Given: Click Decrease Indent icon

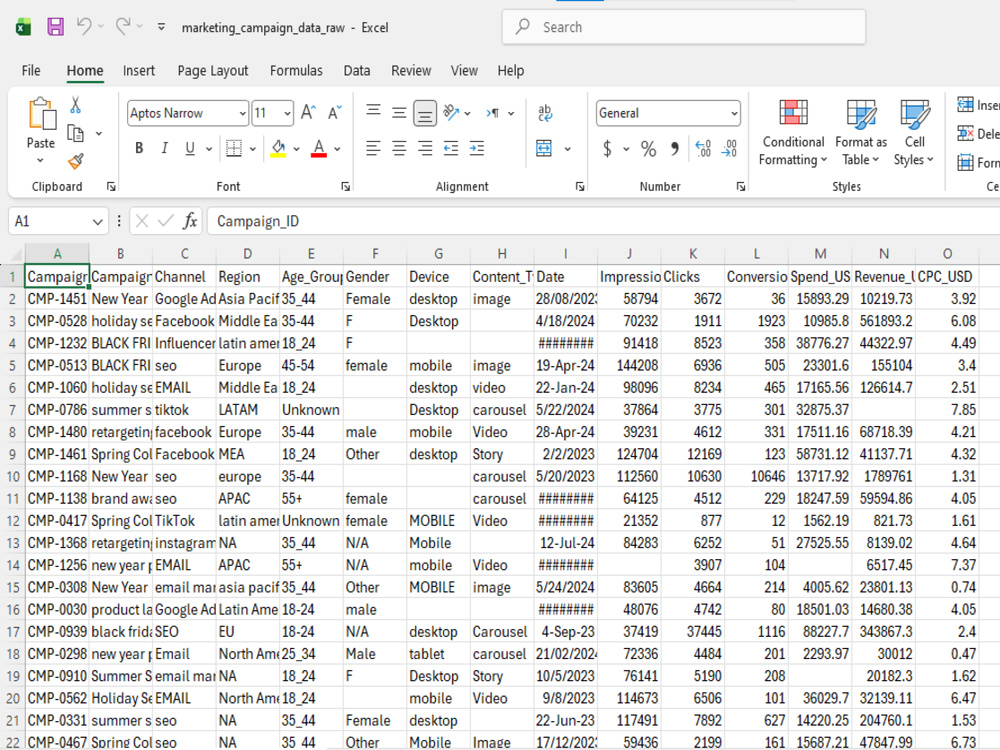Looking at the screenshot, I should 451,149.
